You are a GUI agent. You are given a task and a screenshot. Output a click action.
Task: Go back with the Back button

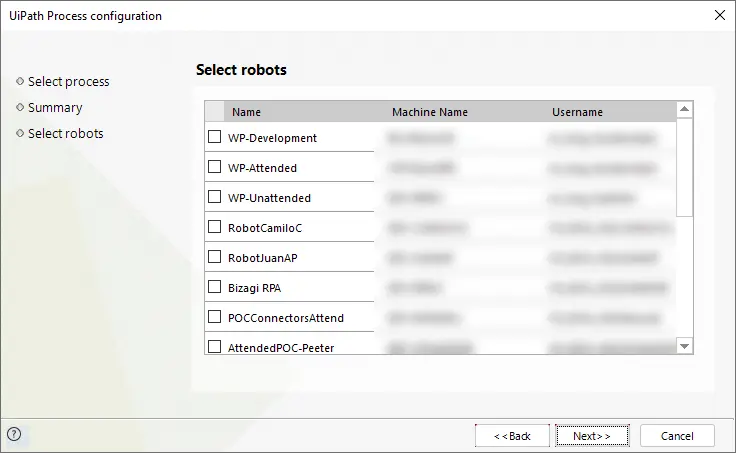click(512, 436)
